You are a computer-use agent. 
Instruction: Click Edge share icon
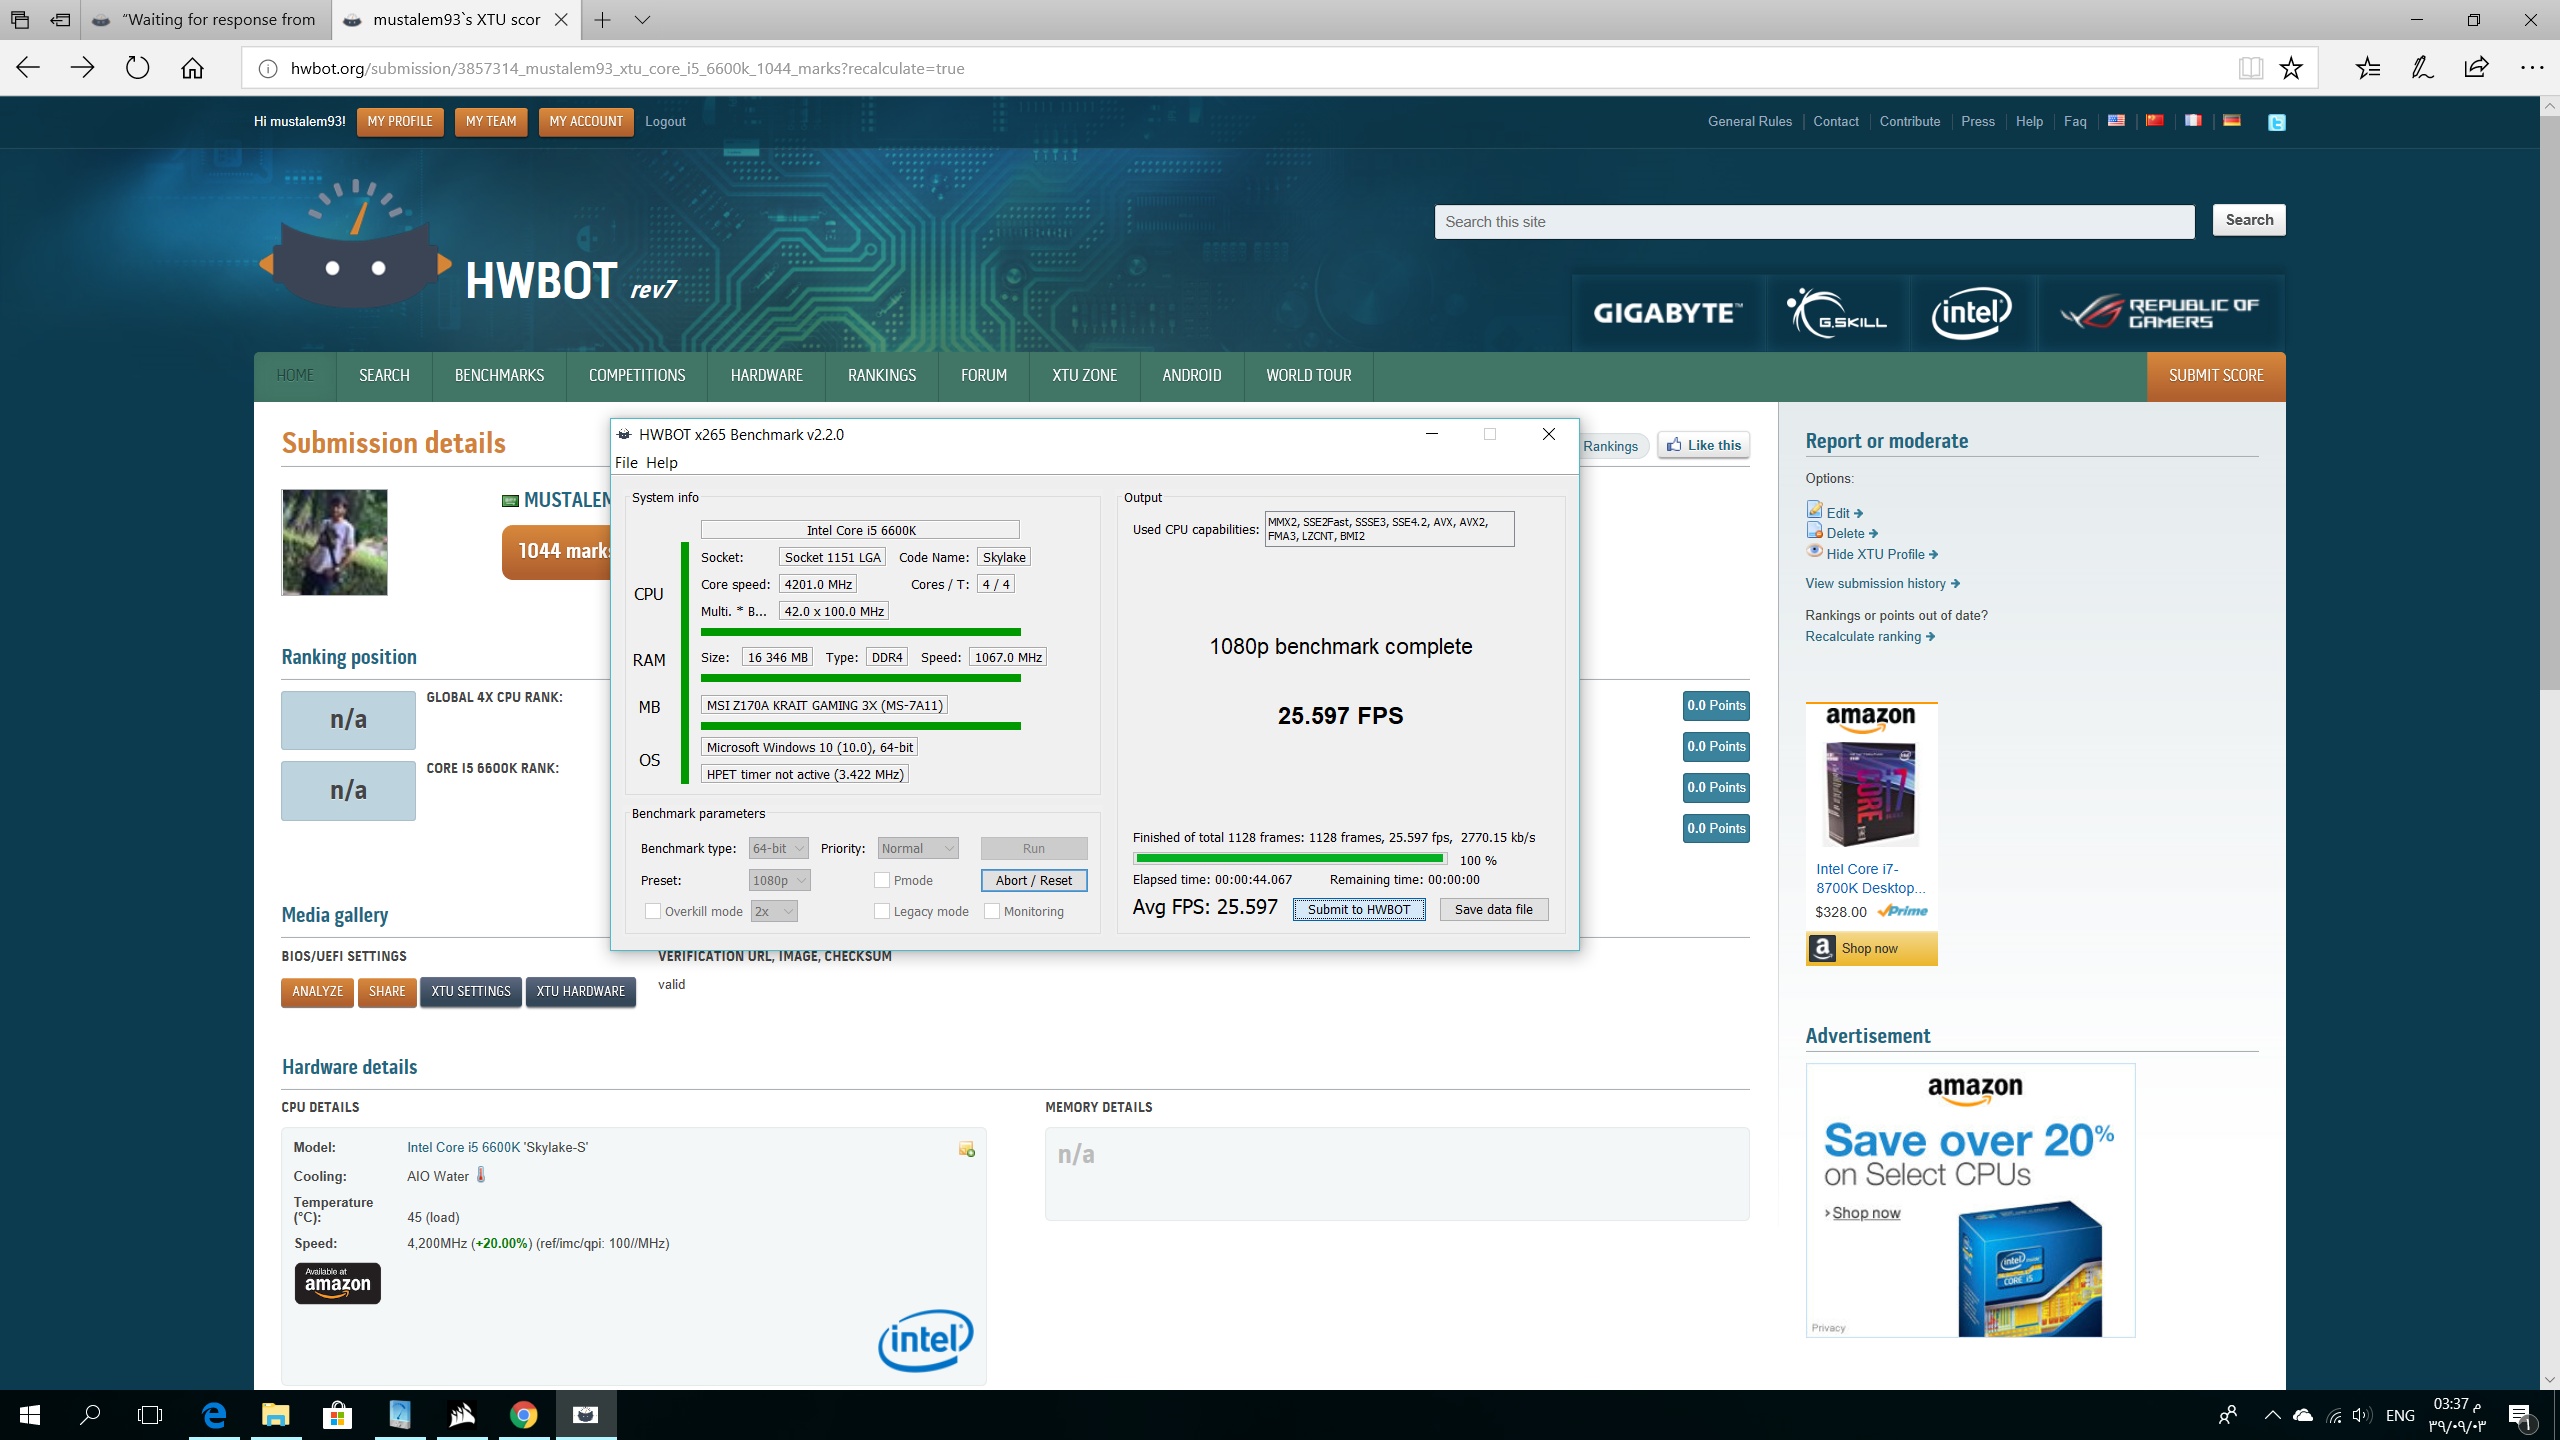pos(2477,68)
